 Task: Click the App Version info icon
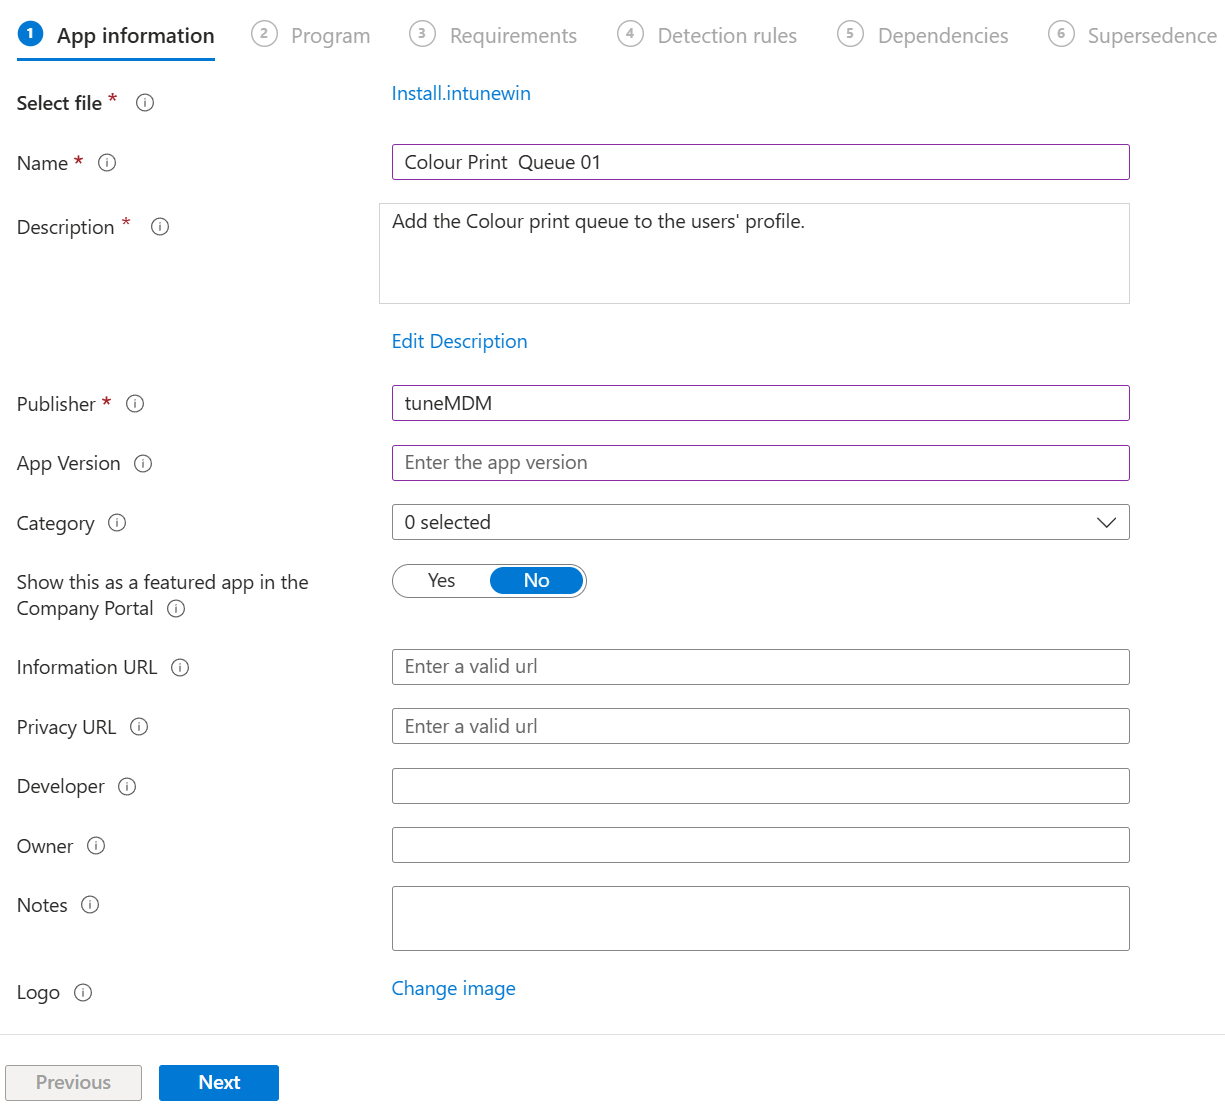pos(143,464)
